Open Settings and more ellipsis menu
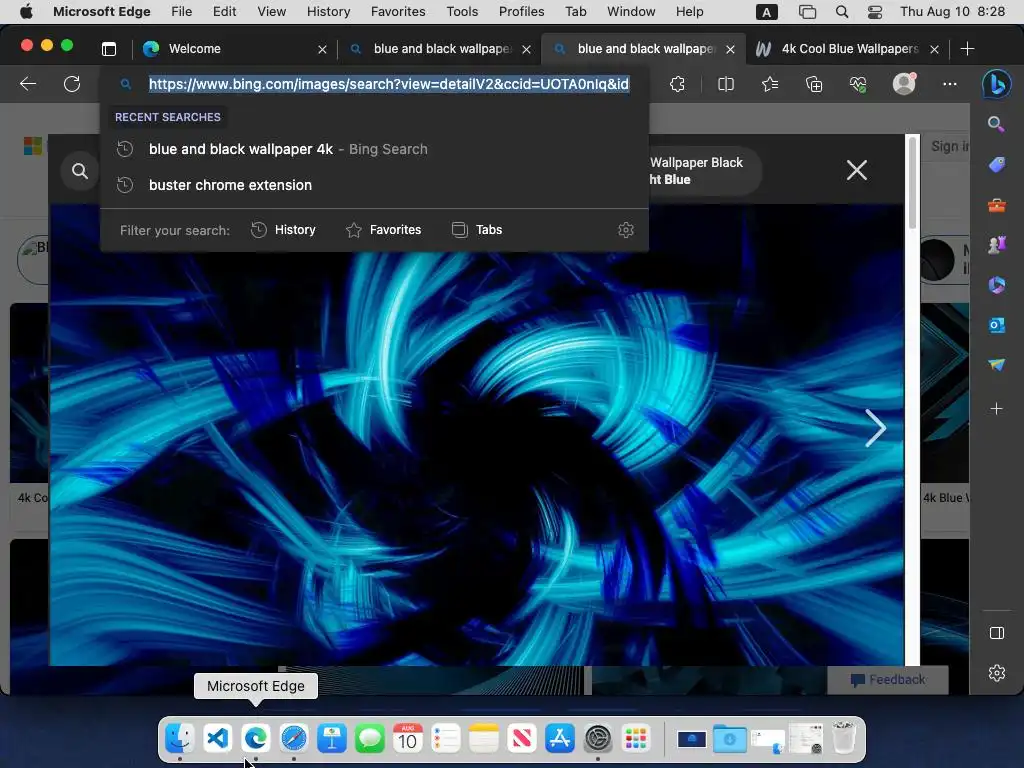This screenshot has width=1024, height=768. 950,84
